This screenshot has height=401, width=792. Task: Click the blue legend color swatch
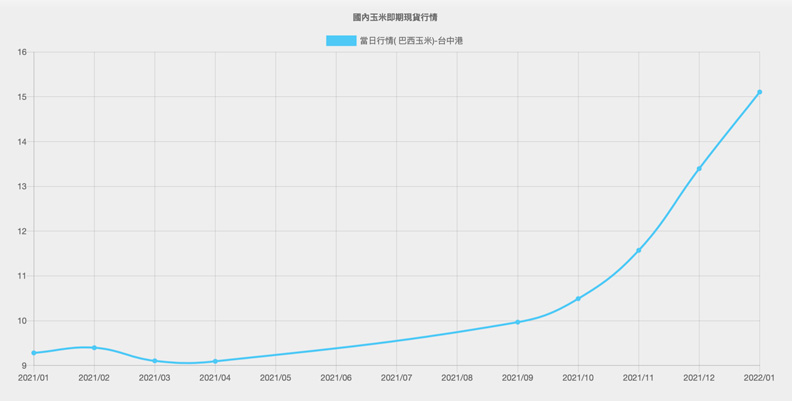pos(341,41)
